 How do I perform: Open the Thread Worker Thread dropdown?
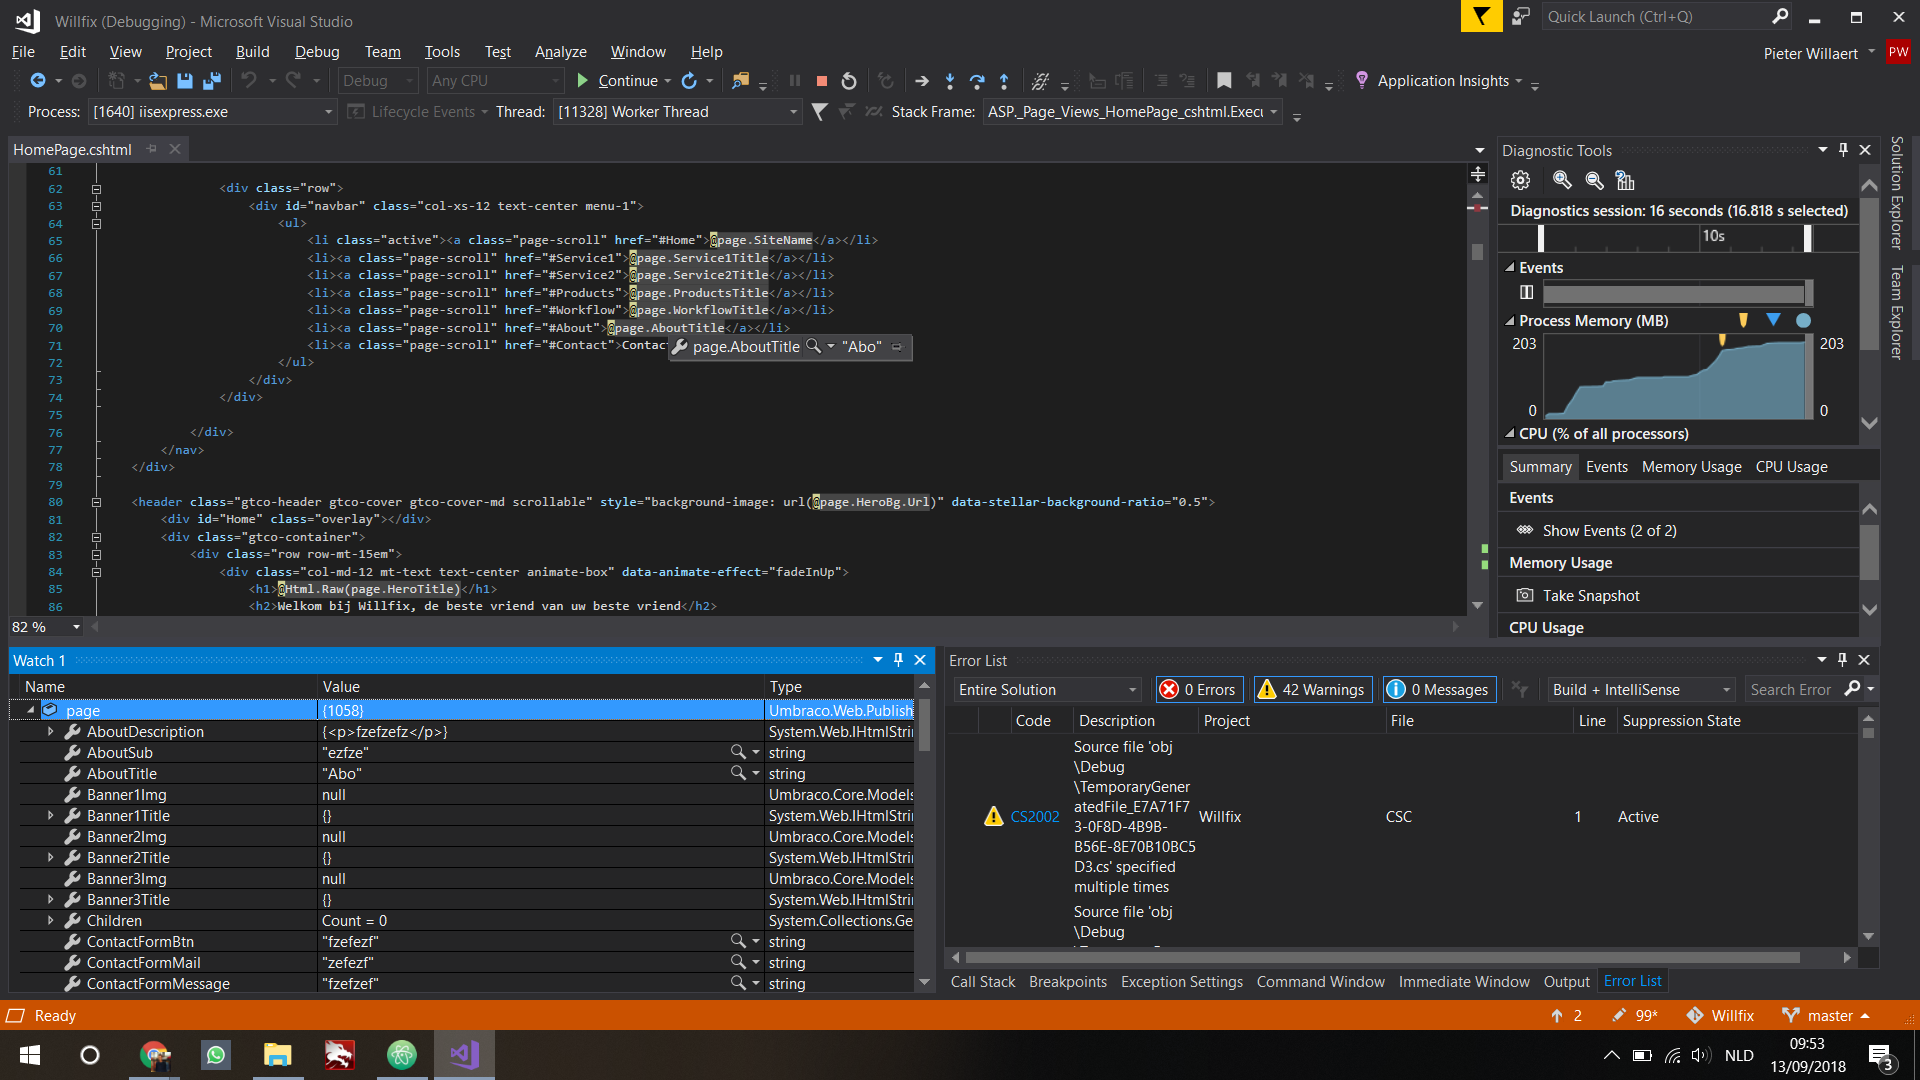tap(793, 112)
